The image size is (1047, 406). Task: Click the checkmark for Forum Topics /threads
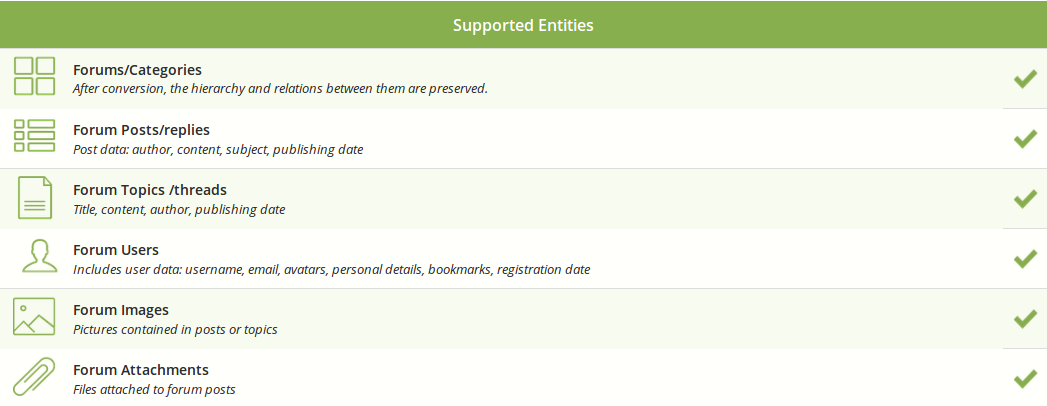point(1025,199)
